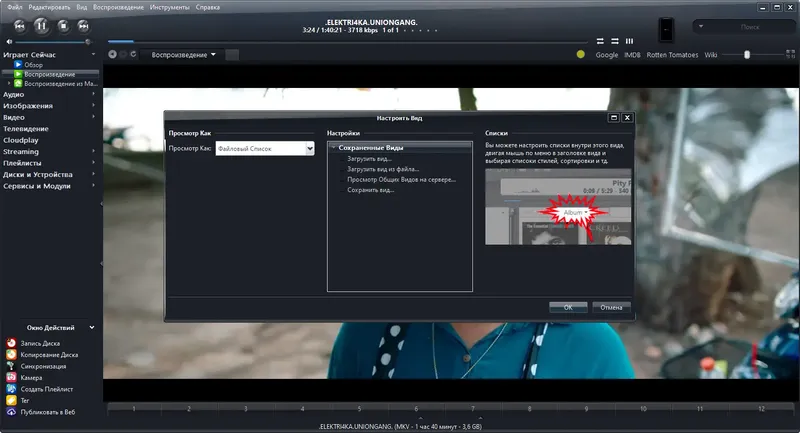Select Загрузить вид из файла... option
800x433 pixels.
(x=383, y=169)
